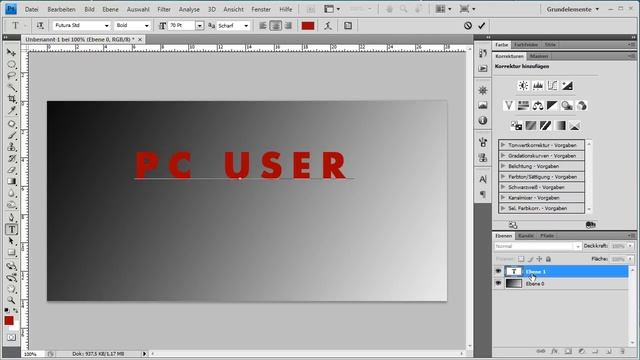Add a Color Balance scales adjustment
The height and width of the screenshot is (360, 640).
point(538,106)
